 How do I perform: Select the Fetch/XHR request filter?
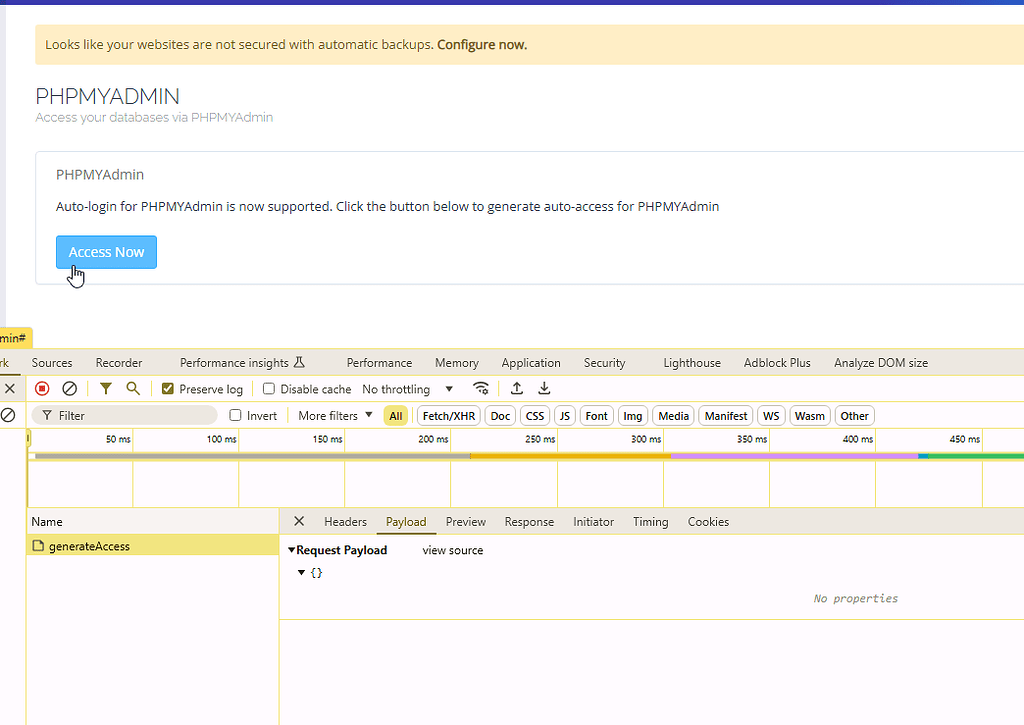pos(447,415)
